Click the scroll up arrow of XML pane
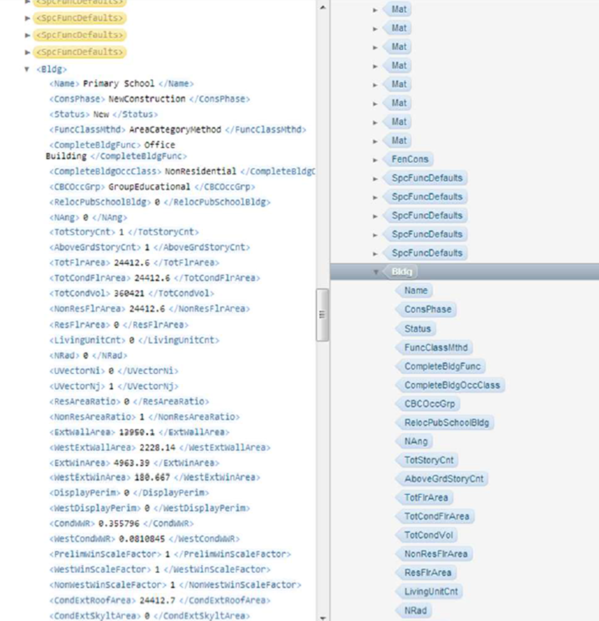Image resolution: width=599 pixels, height=621 pixels. 323,7
